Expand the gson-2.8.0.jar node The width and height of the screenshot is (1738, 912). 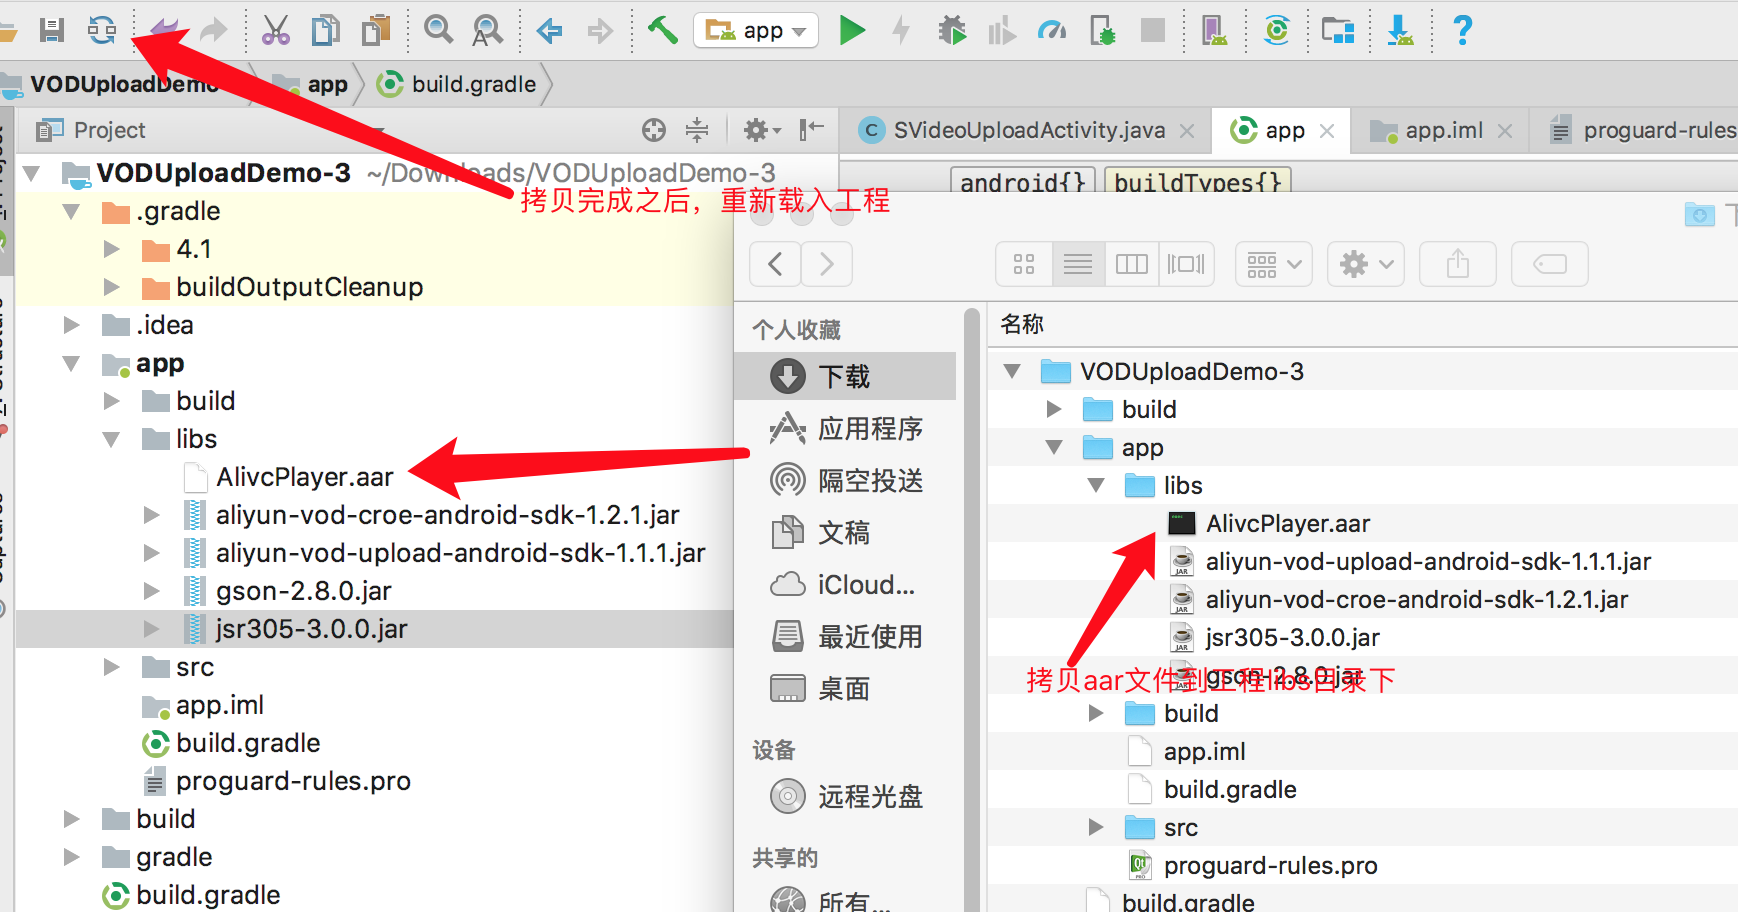pos(151,591)
